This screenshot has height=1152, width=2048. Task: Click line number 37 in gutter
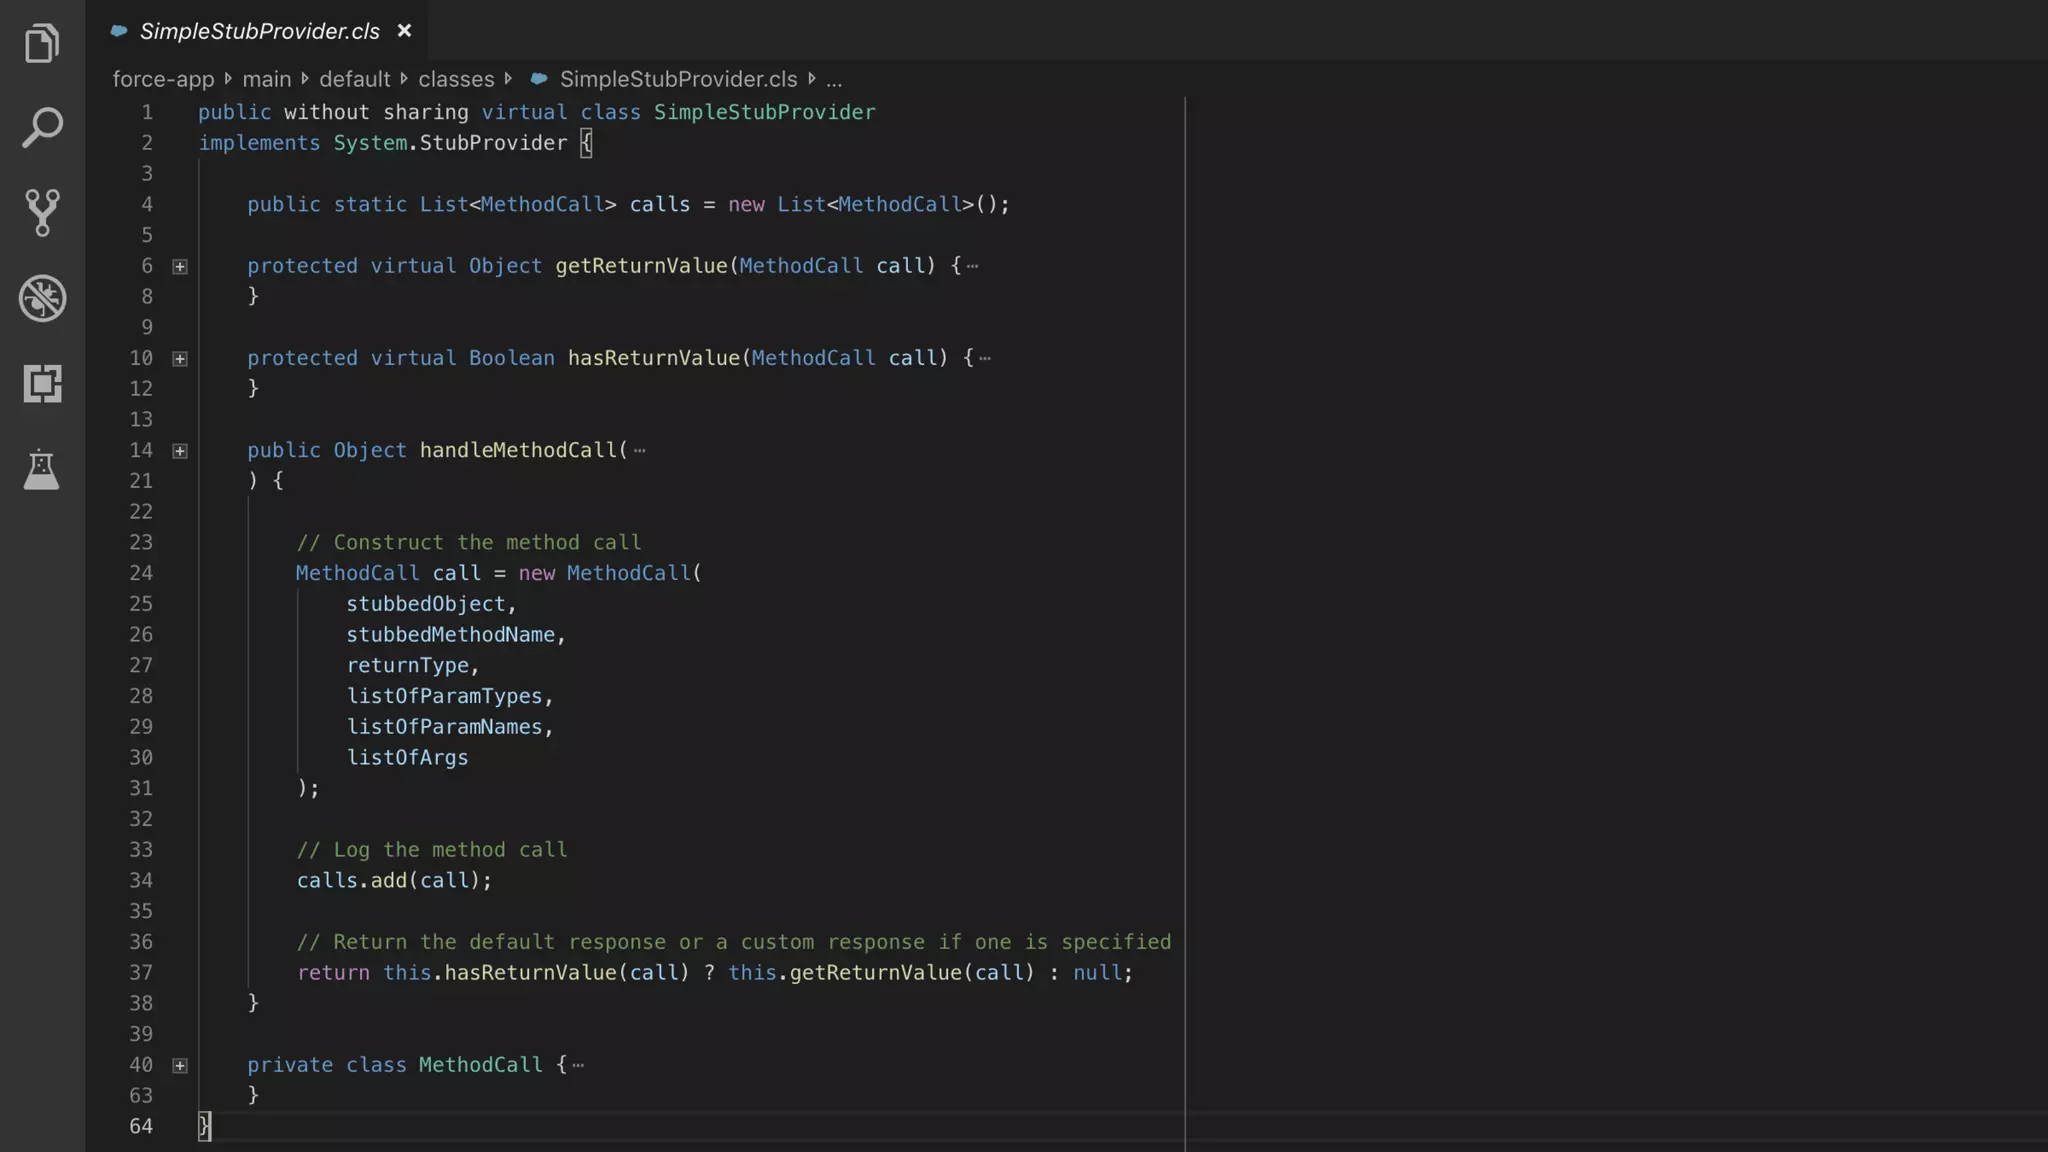(x=141, y=973)
